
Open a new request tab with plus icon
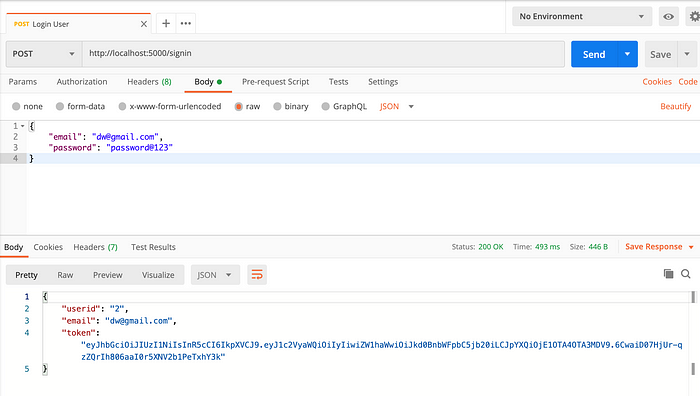[x=166, y=23]
